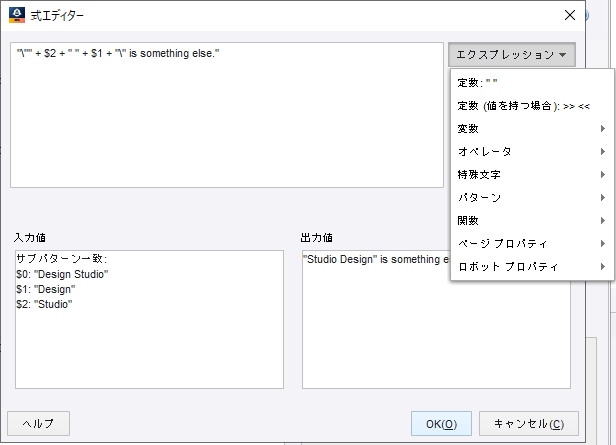
Task: Open the 特殊文字 submenu
Action: [532, 175]
